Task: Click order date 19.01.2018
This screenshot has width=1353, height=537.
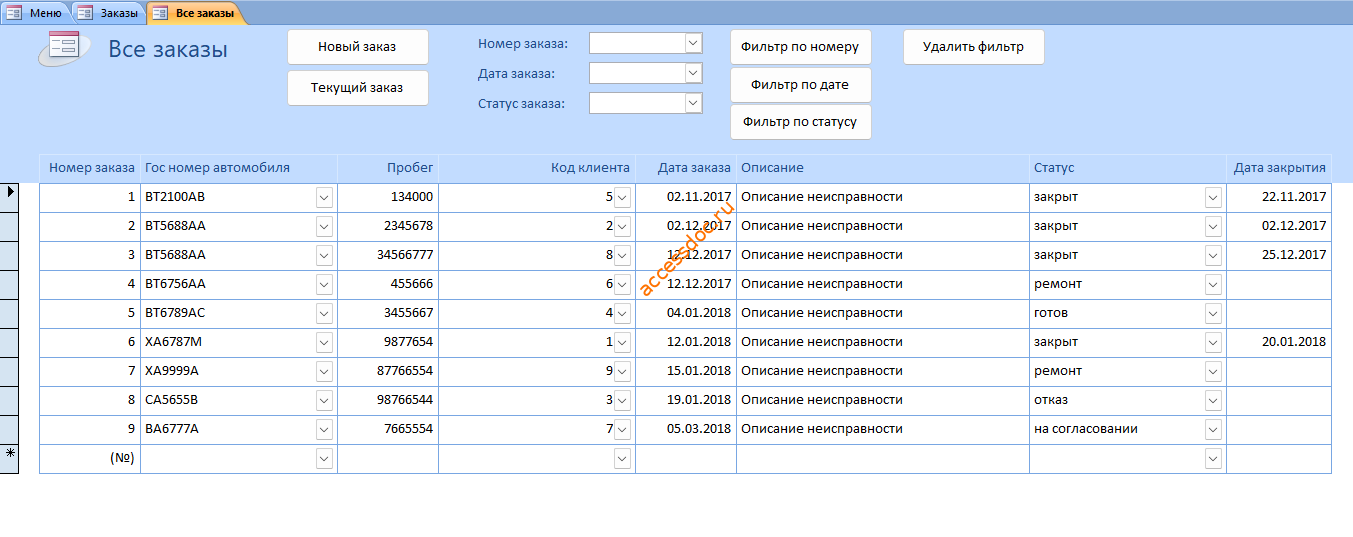Action: pos(686,401)
